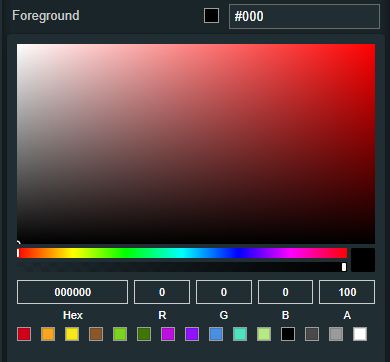Click the A alpha field showing 100
This screenshot has height=362, width=390.
347,292
